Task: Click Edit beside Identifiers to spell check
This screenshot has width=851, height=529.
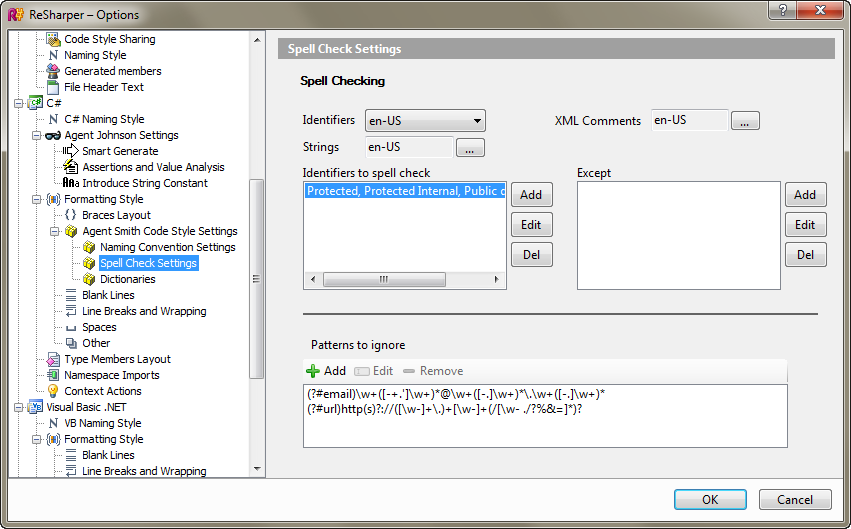Action: (x=531, y=225)
